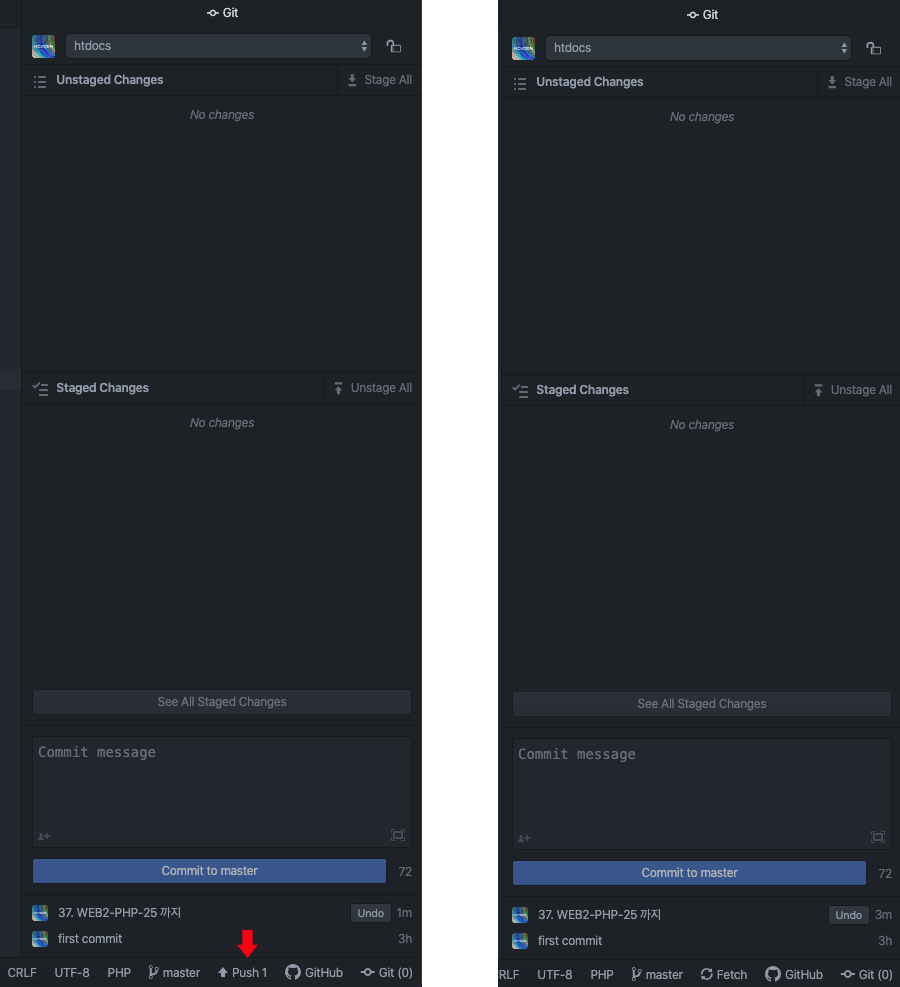This screenshot has height=987, width=900.
Task: Click Unstaged Changes list icon in left panel
Action: point(40,82)
